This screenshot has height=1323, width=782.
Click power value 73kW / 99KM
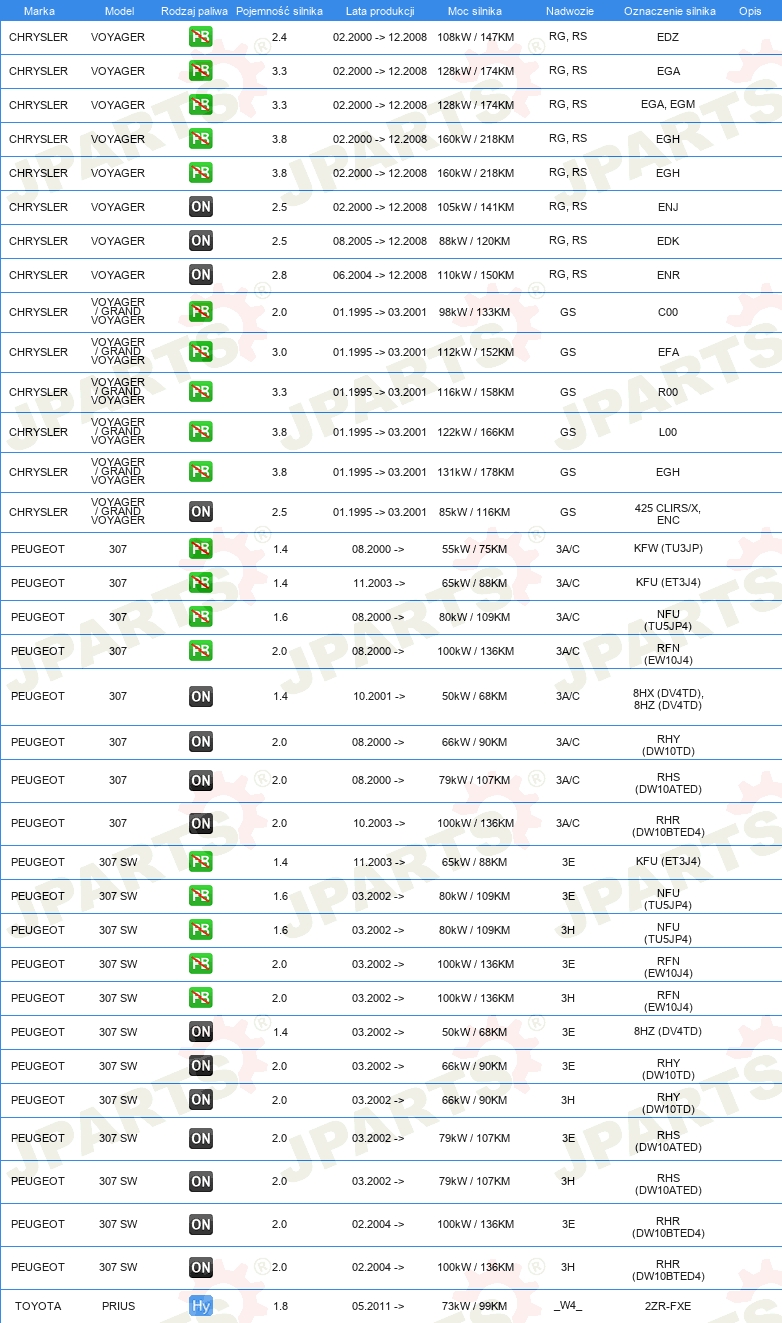coord(475,1306)
